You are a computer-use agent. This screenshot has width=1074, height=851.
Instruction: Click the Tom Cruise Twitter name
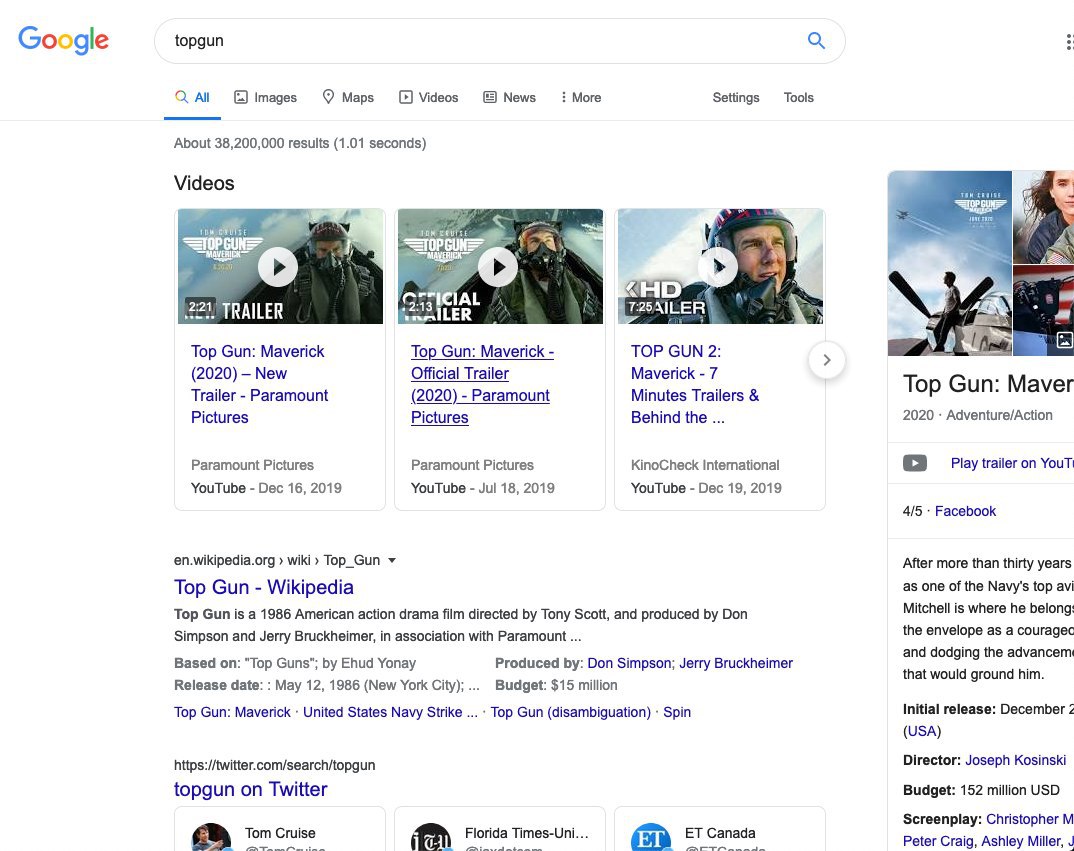(x=280, y=833)
